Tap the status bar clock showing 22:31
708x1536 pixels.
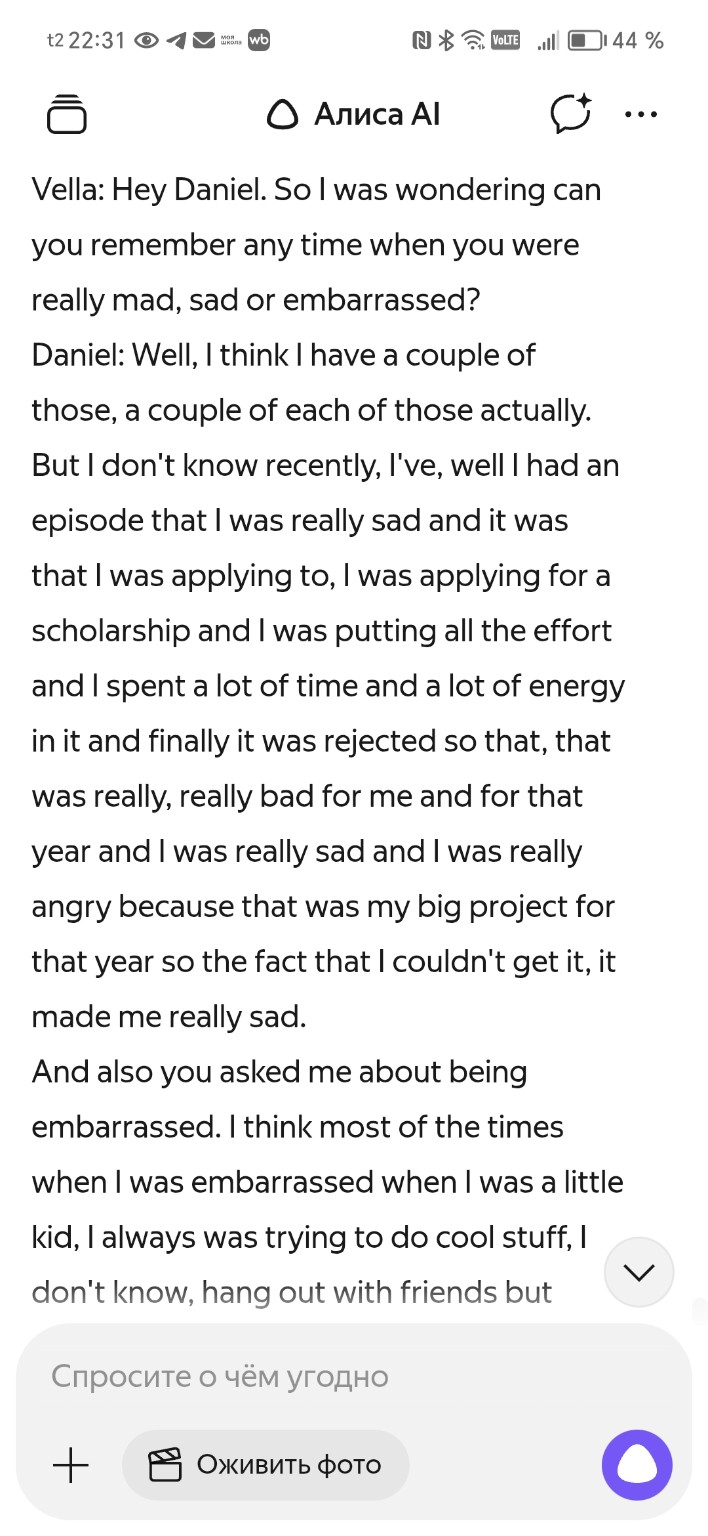coord(96,41)
